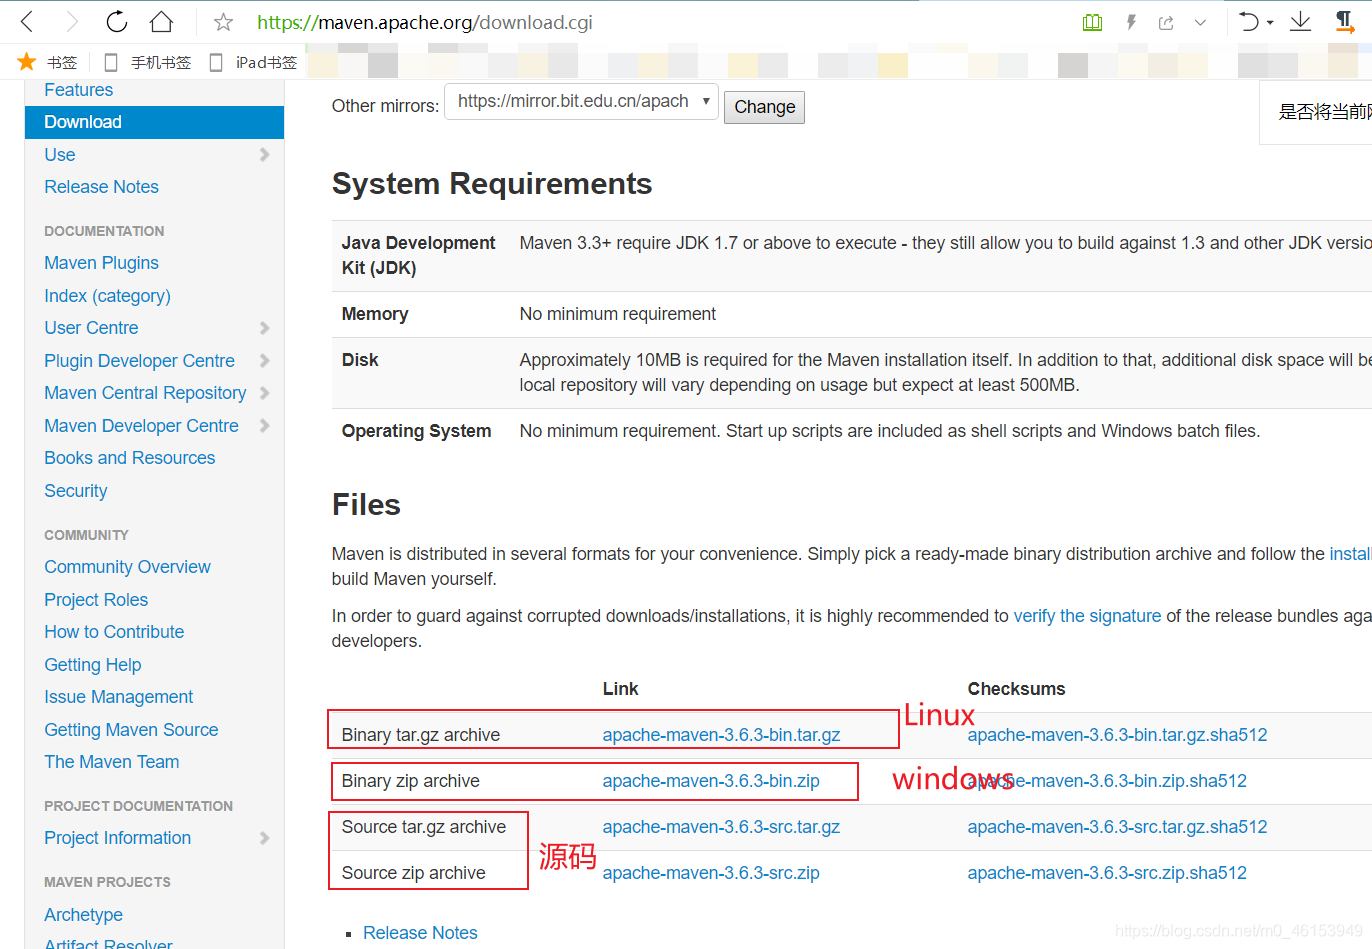
Task: Open iPad书签 bookmark folder
Action: (x=253, y=62)
